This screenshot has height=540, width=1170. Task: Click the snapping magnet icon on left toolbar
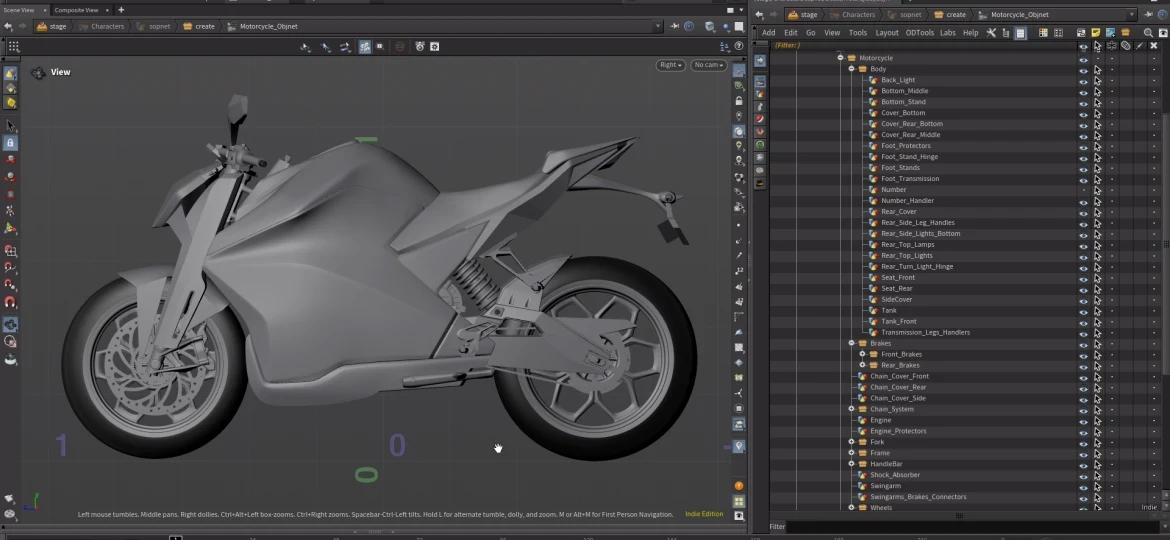tap(10, 302)
